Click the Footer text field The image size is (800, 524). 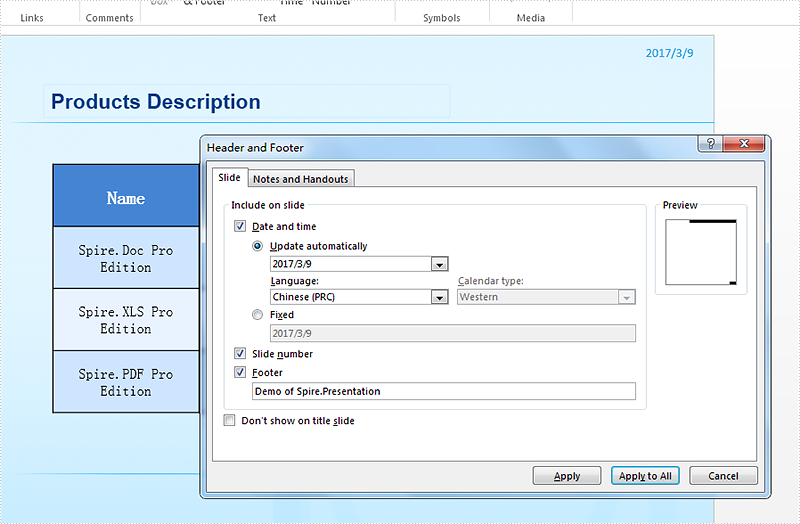click(444, 391)
